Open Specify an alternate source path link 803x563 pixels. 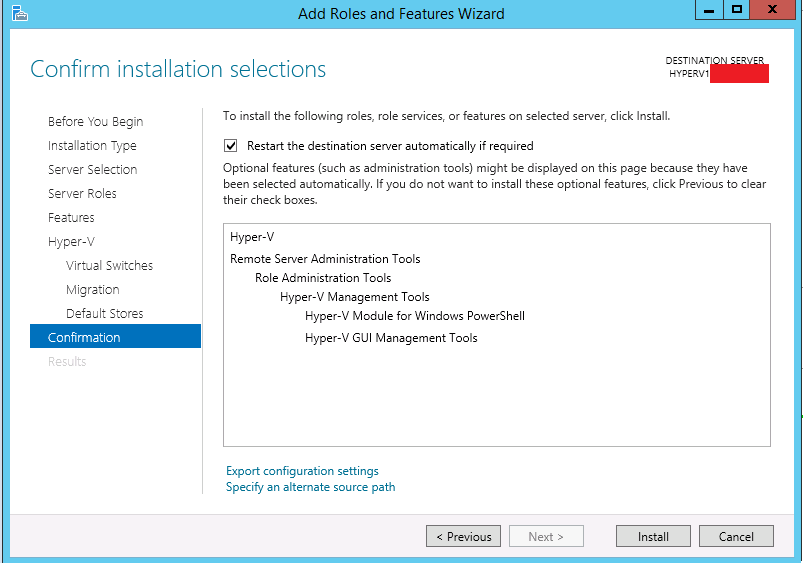(310, 487)
